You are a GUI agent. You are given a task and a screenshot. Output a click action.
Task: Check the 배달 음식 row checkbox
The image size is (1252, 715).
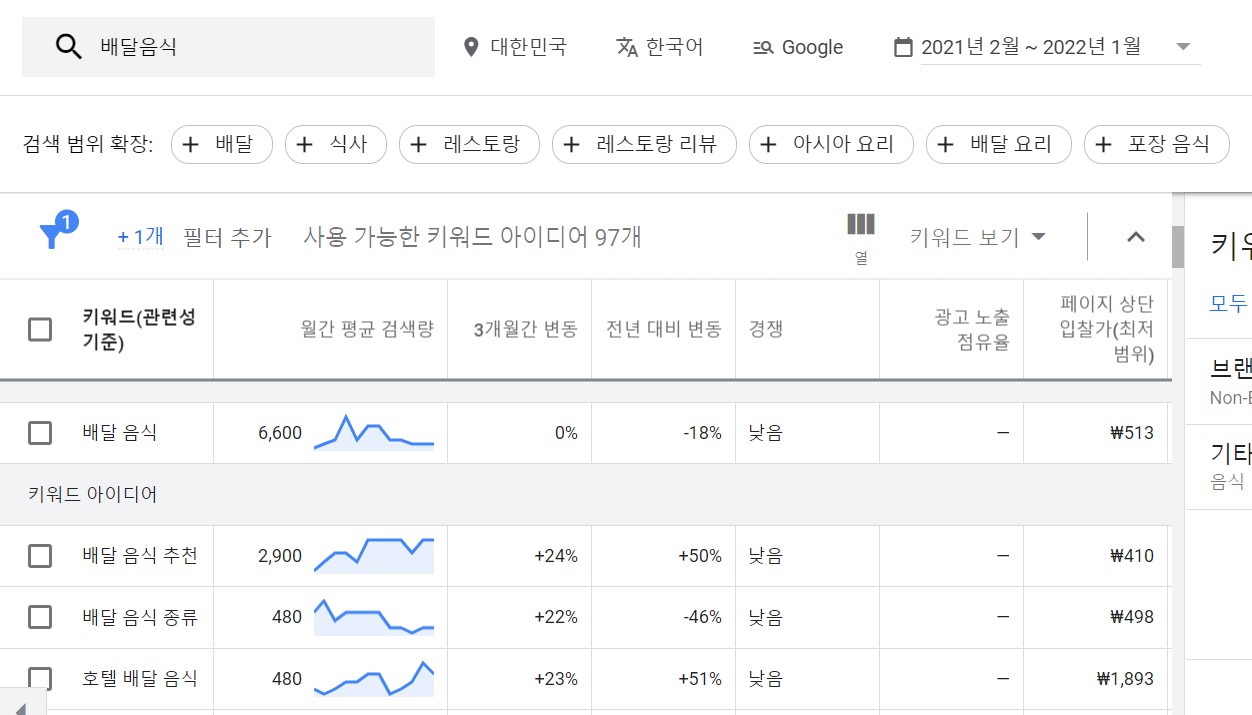click(x=40, y=432)
